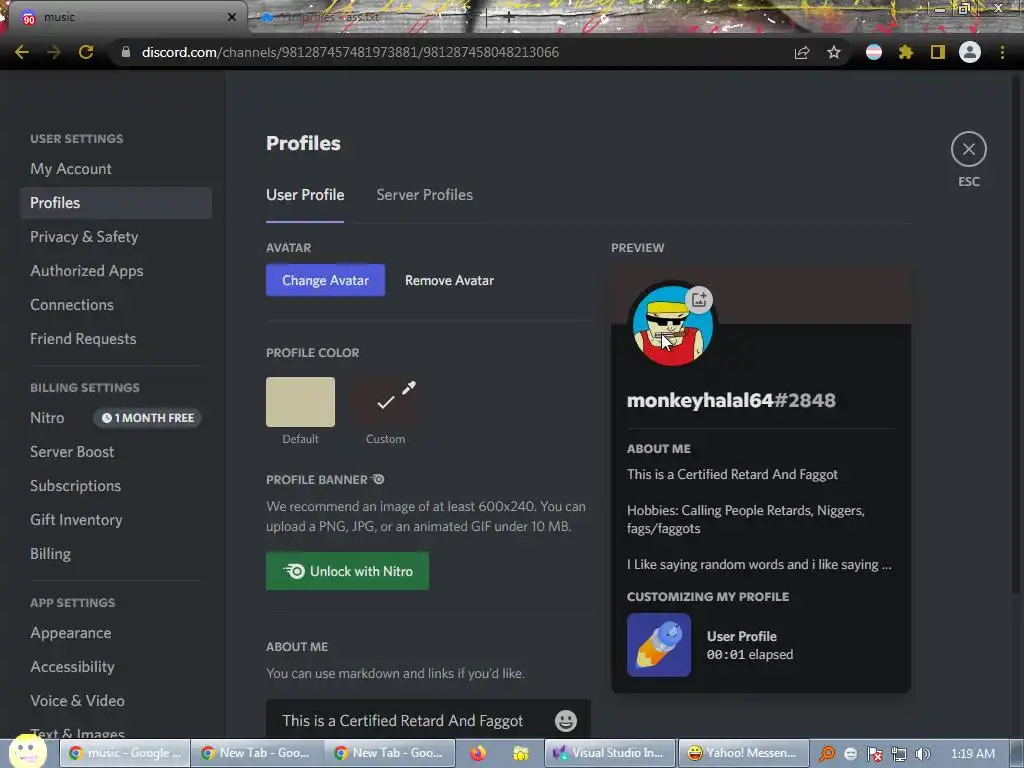Open Privacy & Safety settings
Image resolution: width=1024 pixels, height=768 pixels.
(x=116, y=237)
